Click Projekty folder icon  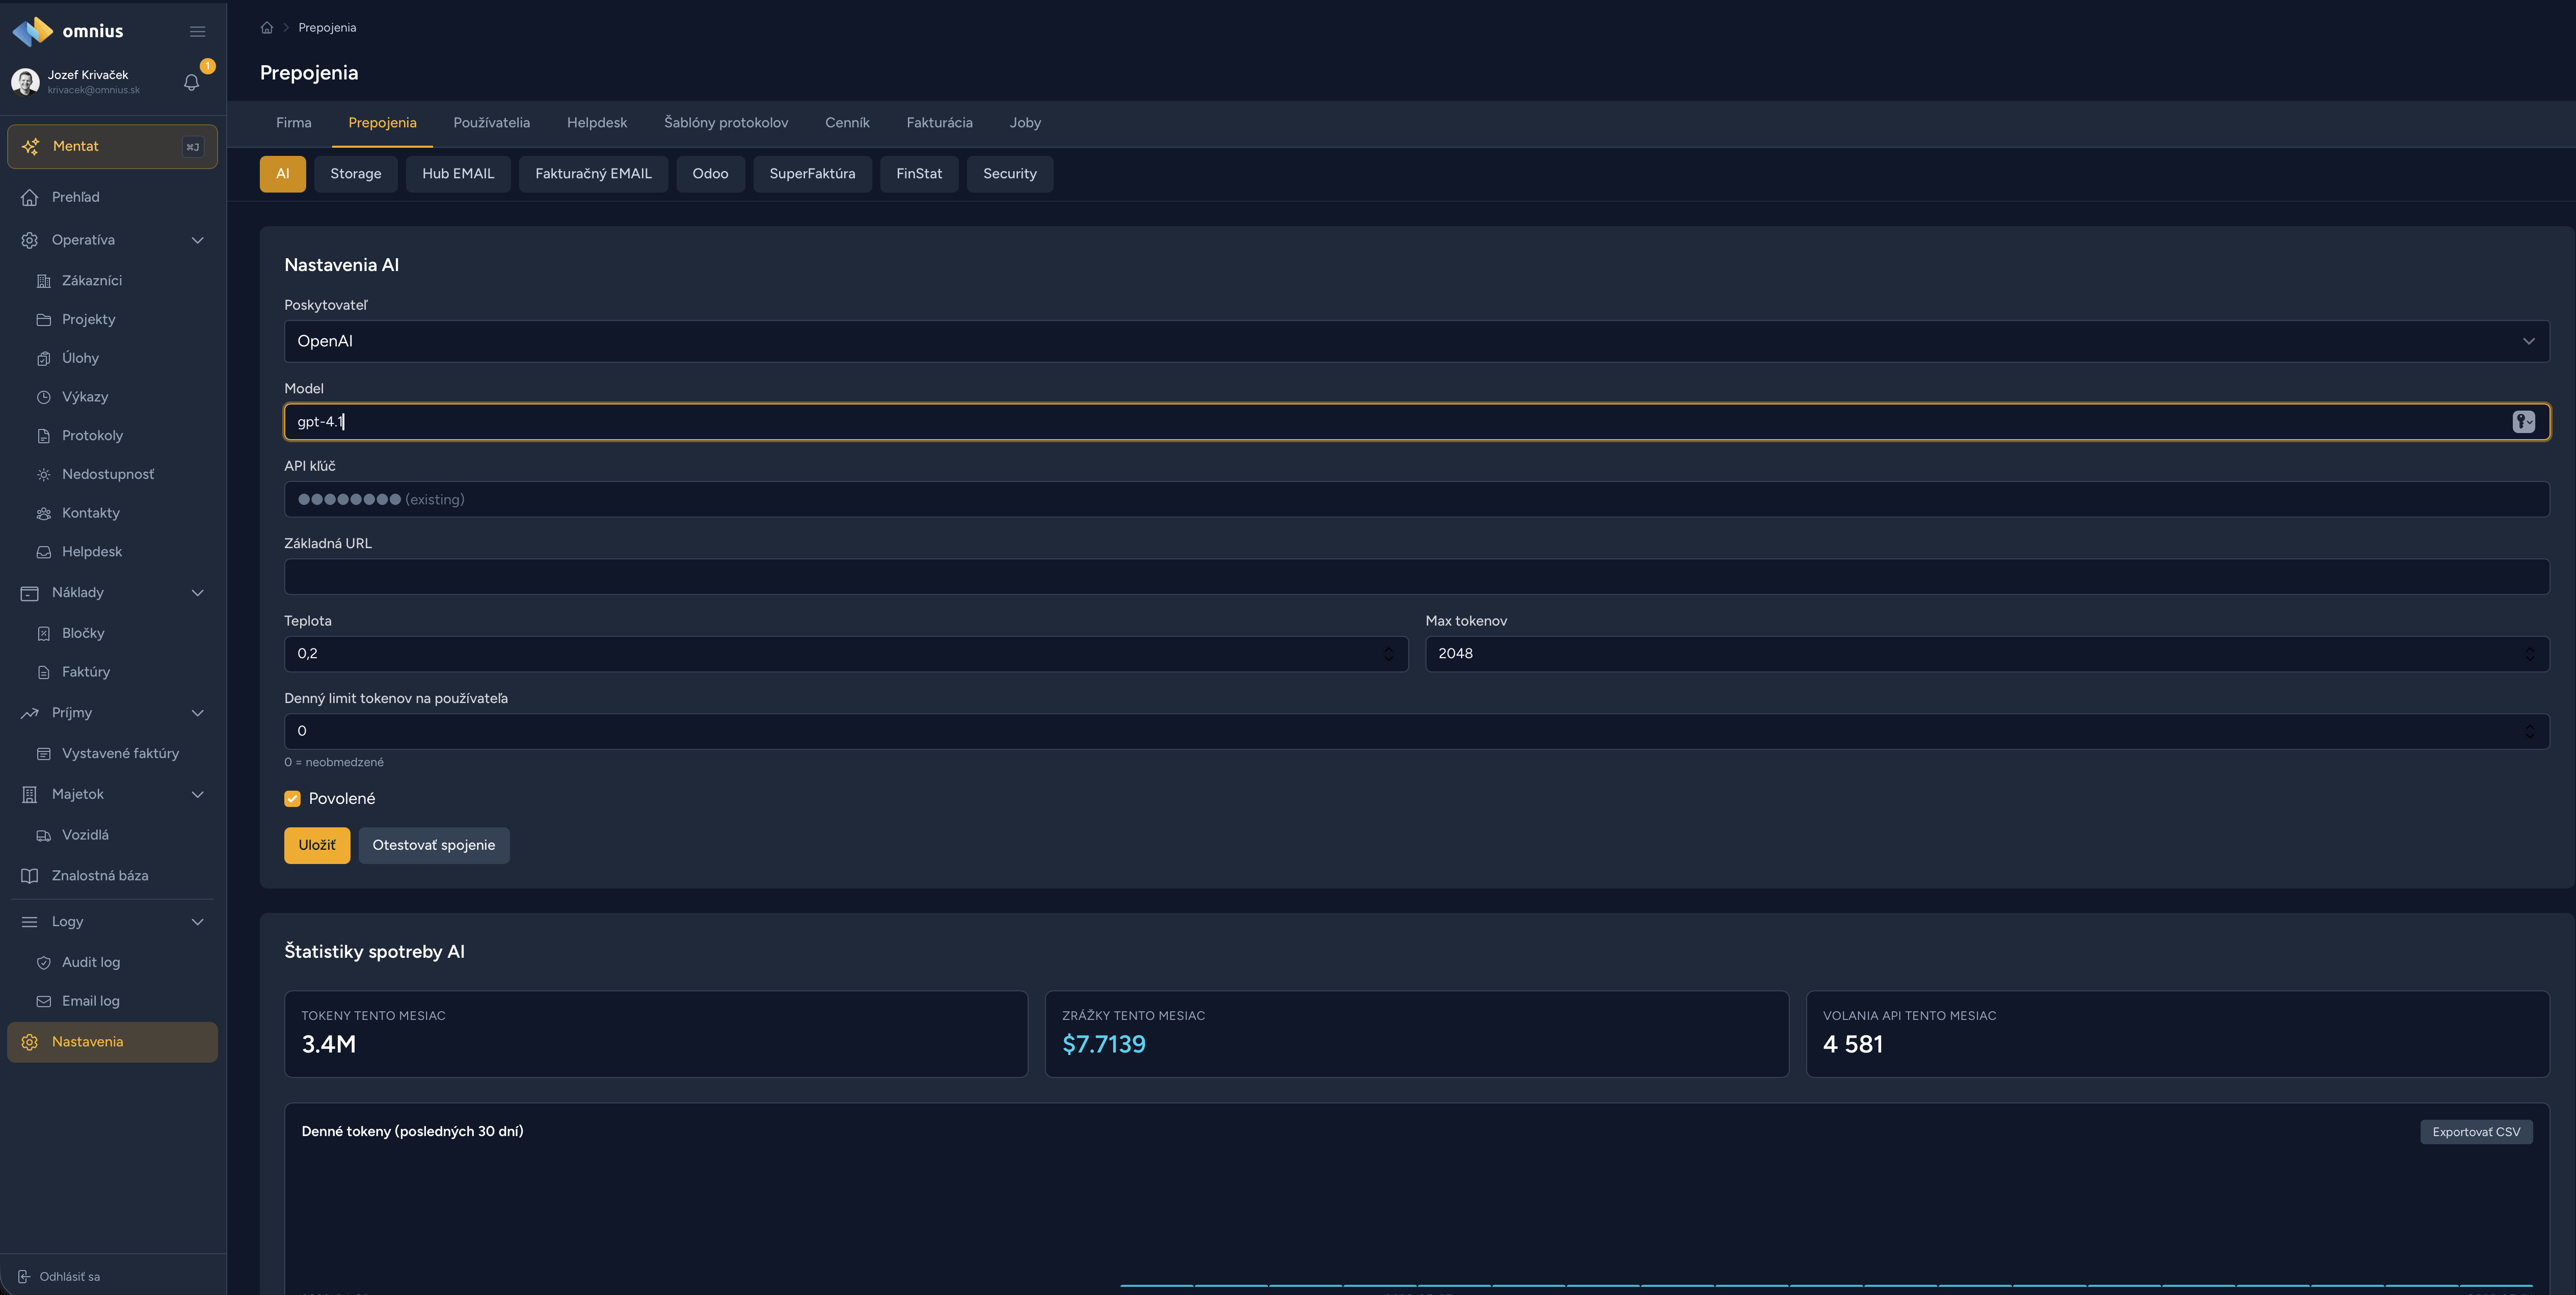point(43,320)
